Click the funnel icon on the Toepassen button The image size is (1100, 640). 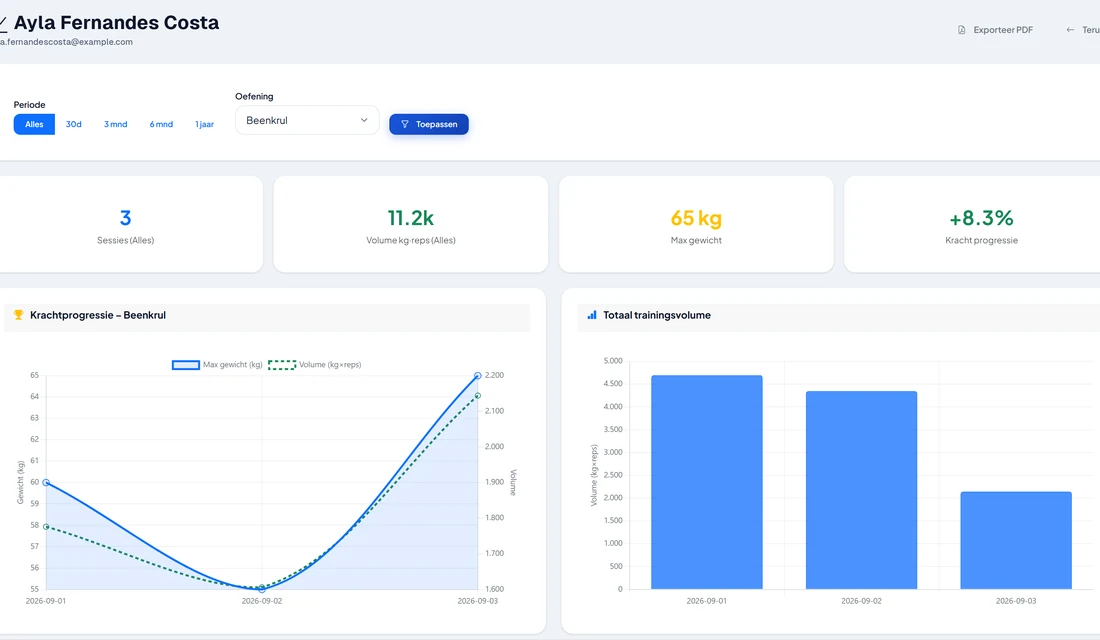[x=405, y=124]
